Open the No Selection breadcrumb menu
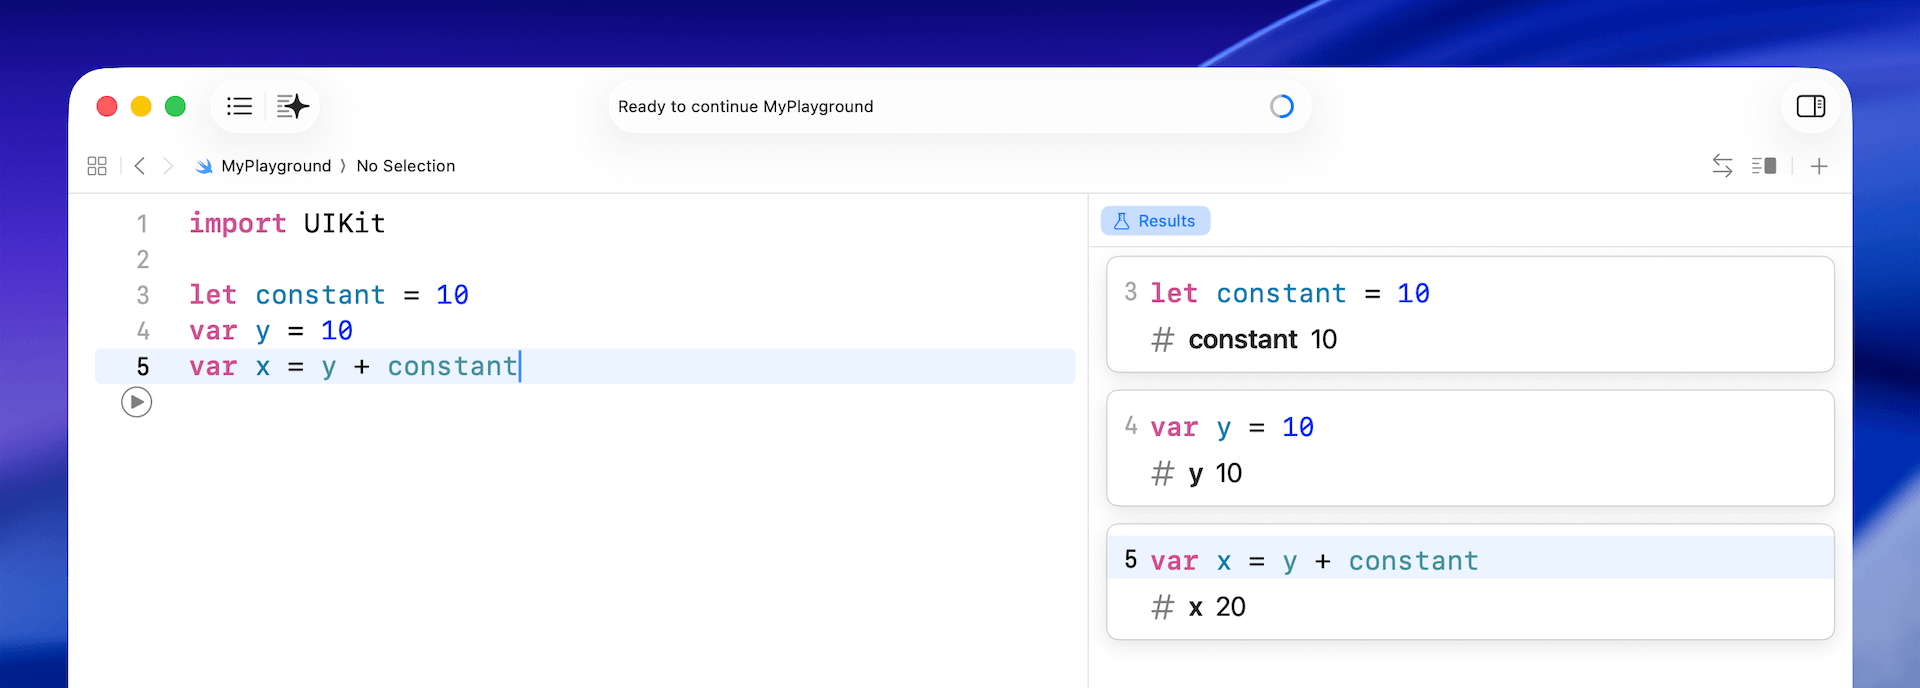The width and height of the screenshot is (1920, 688). [405, 166]
